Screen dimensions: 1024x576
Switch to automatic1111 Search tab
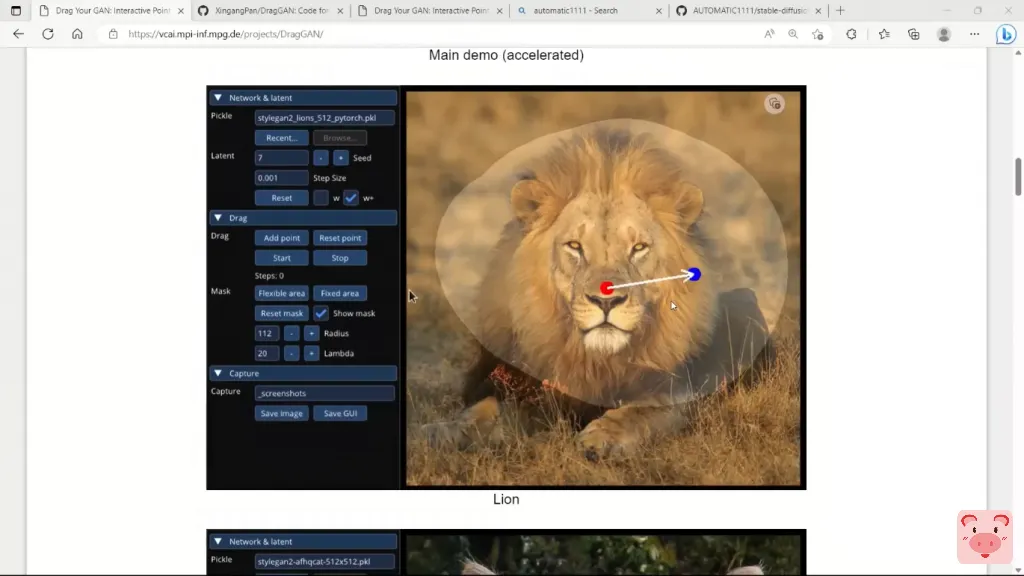click(590, 10)
